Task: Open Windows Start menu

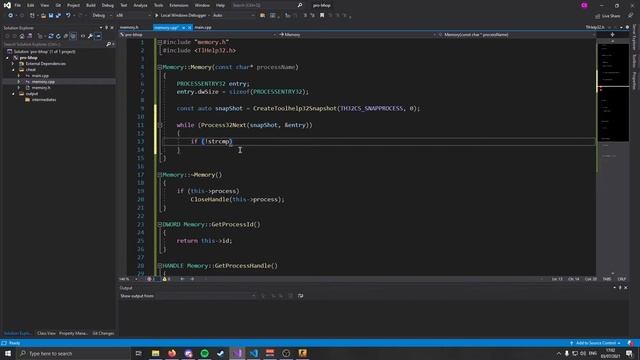Action: click(x=8, y=353)
